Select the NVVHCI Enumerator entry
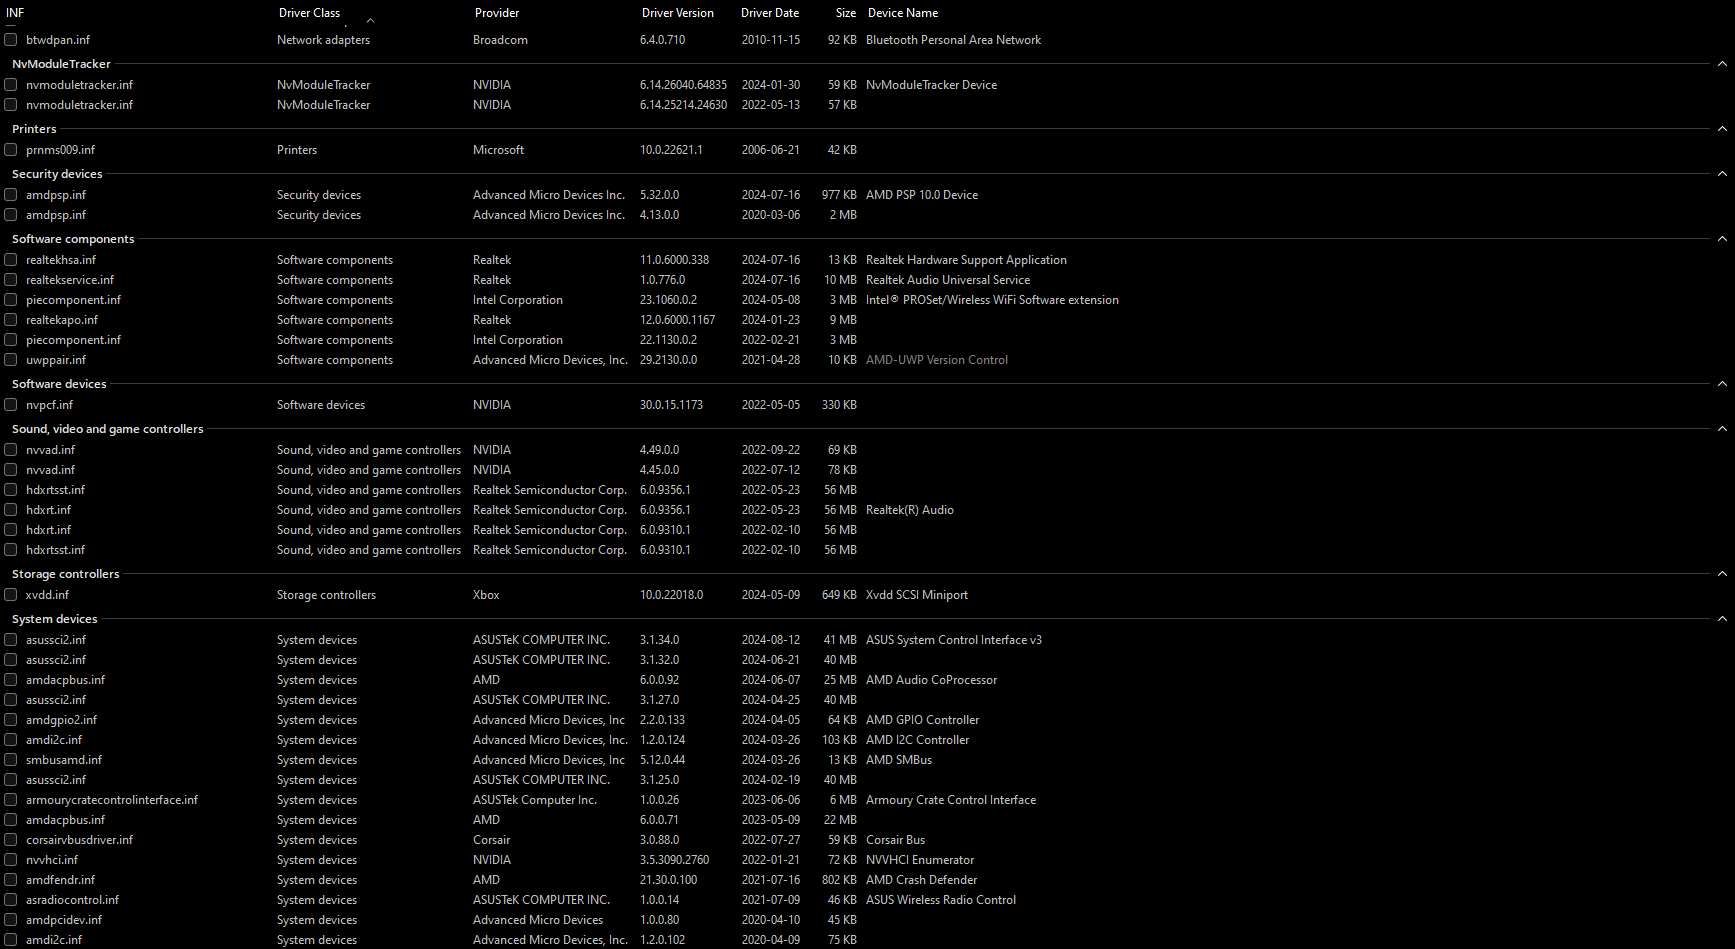 tap(920, 860)
